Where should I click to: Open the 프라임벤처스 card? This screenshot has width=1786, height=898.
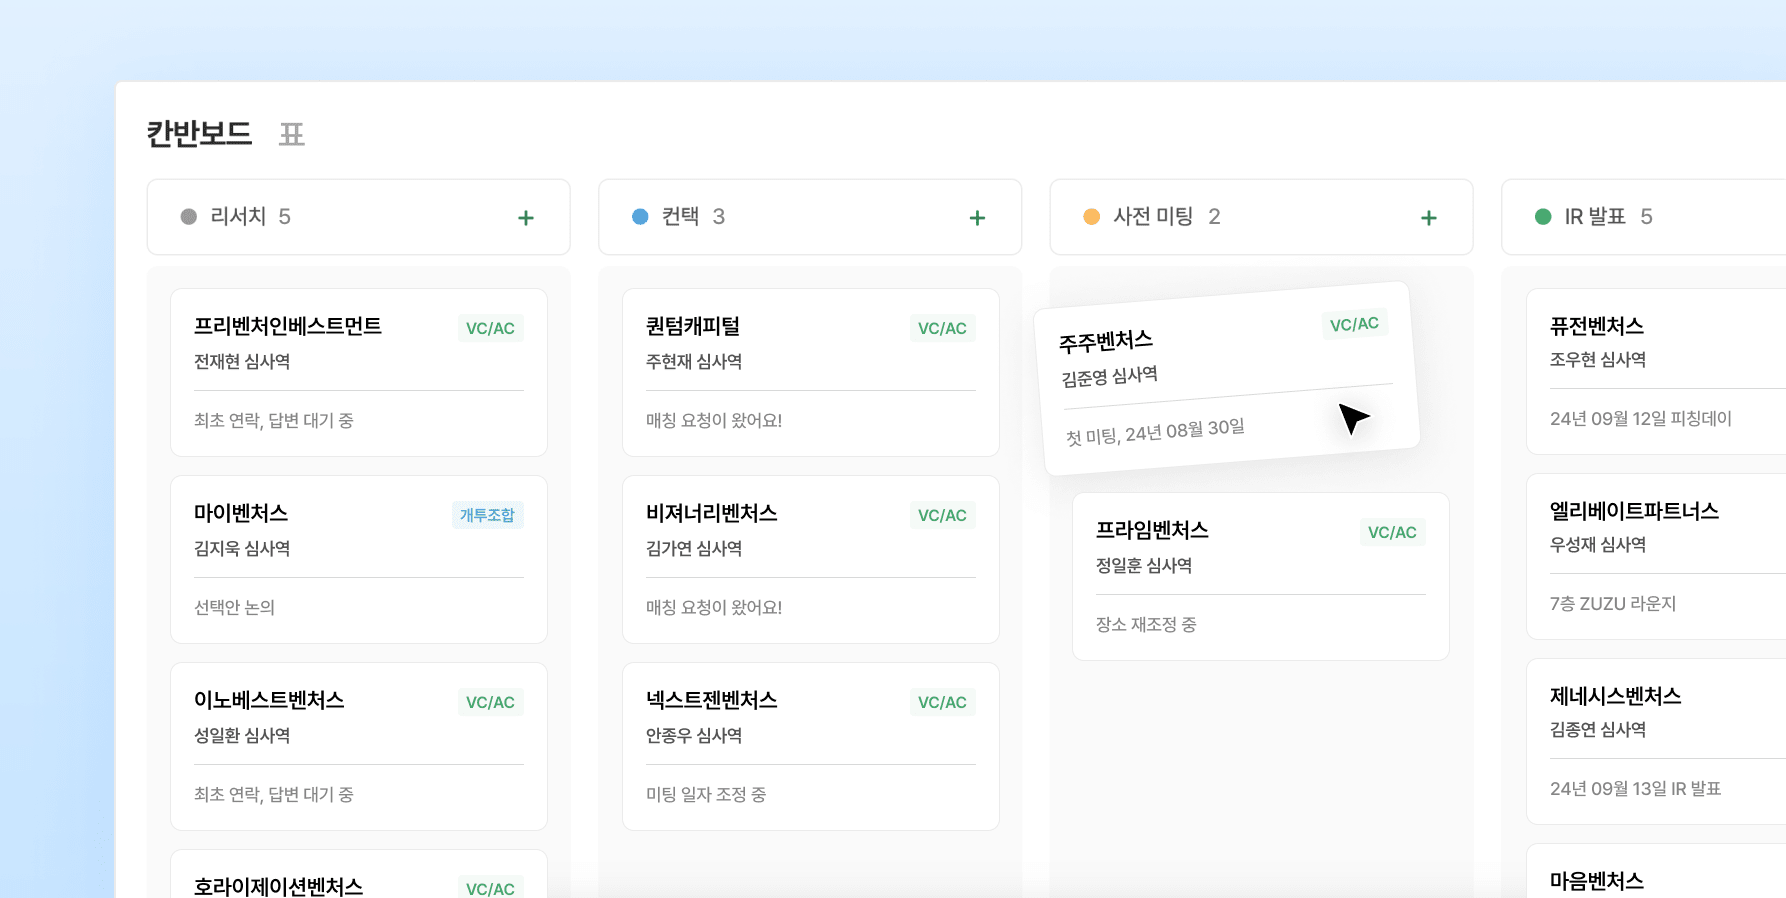(1261, 576)
